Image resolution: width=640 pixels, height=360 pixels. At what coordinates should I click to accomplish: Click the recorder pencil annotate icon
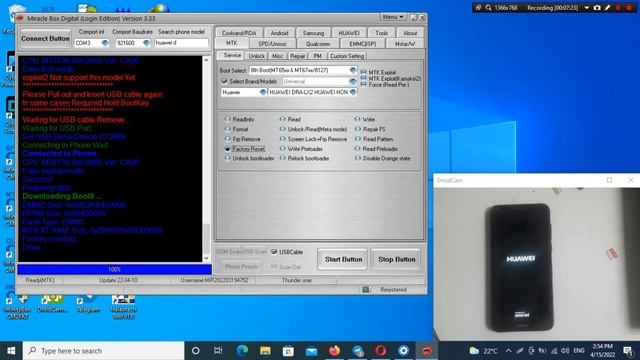(x=607, y=8)
